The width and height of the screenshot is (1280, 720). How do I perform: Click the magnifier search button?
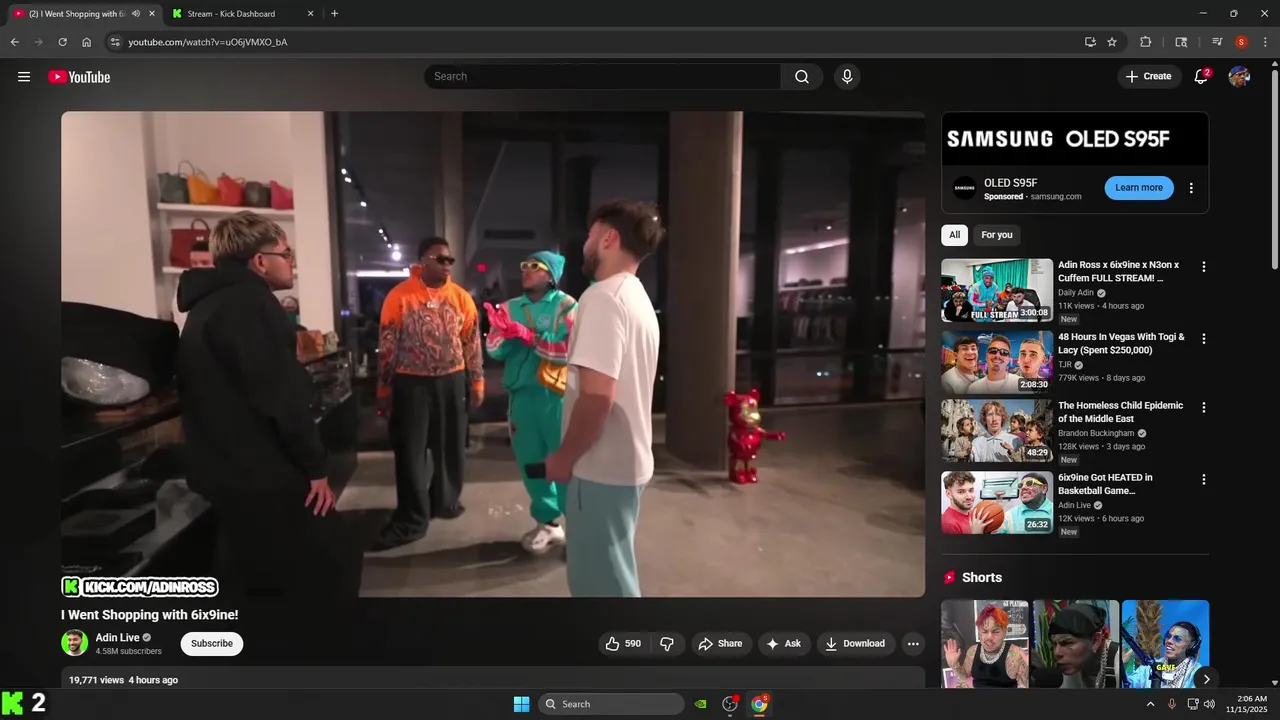pyautogui.click(x=802, y=77)
